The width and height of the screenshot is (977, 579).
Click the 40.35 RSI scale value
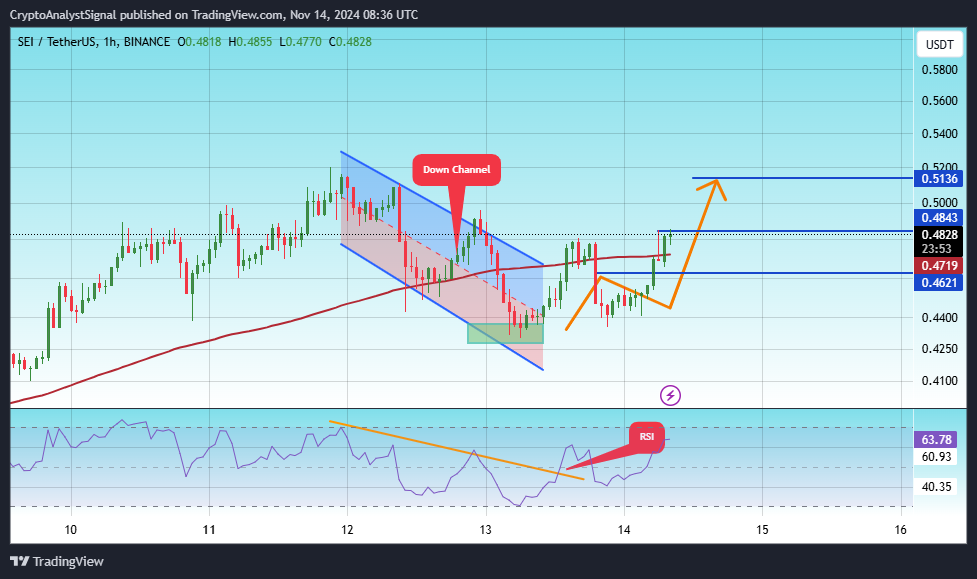[936, 487]
